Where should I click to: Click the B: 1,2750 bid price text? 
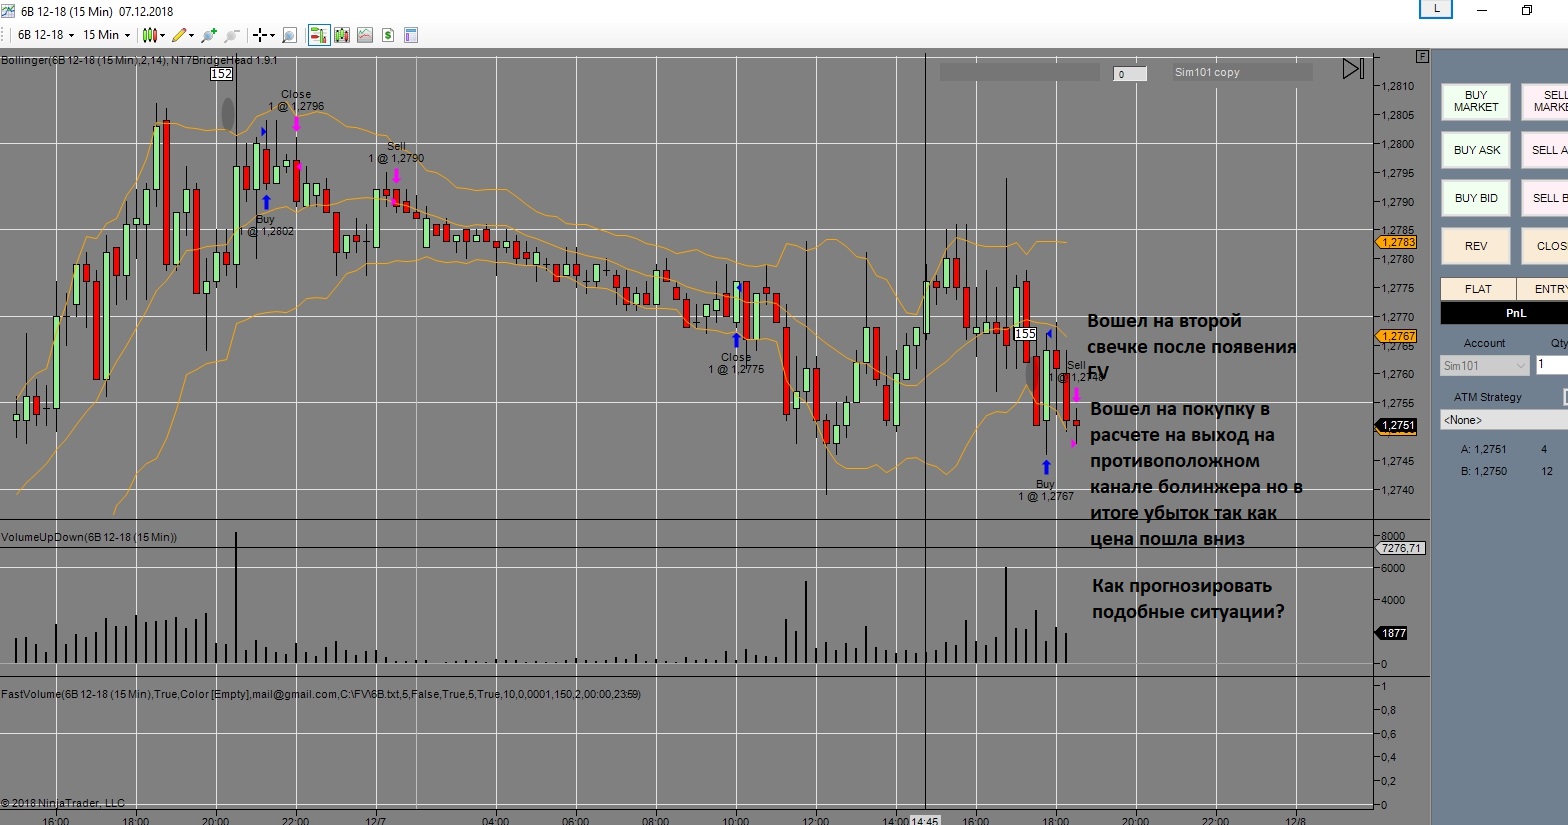click(1483, 471)
